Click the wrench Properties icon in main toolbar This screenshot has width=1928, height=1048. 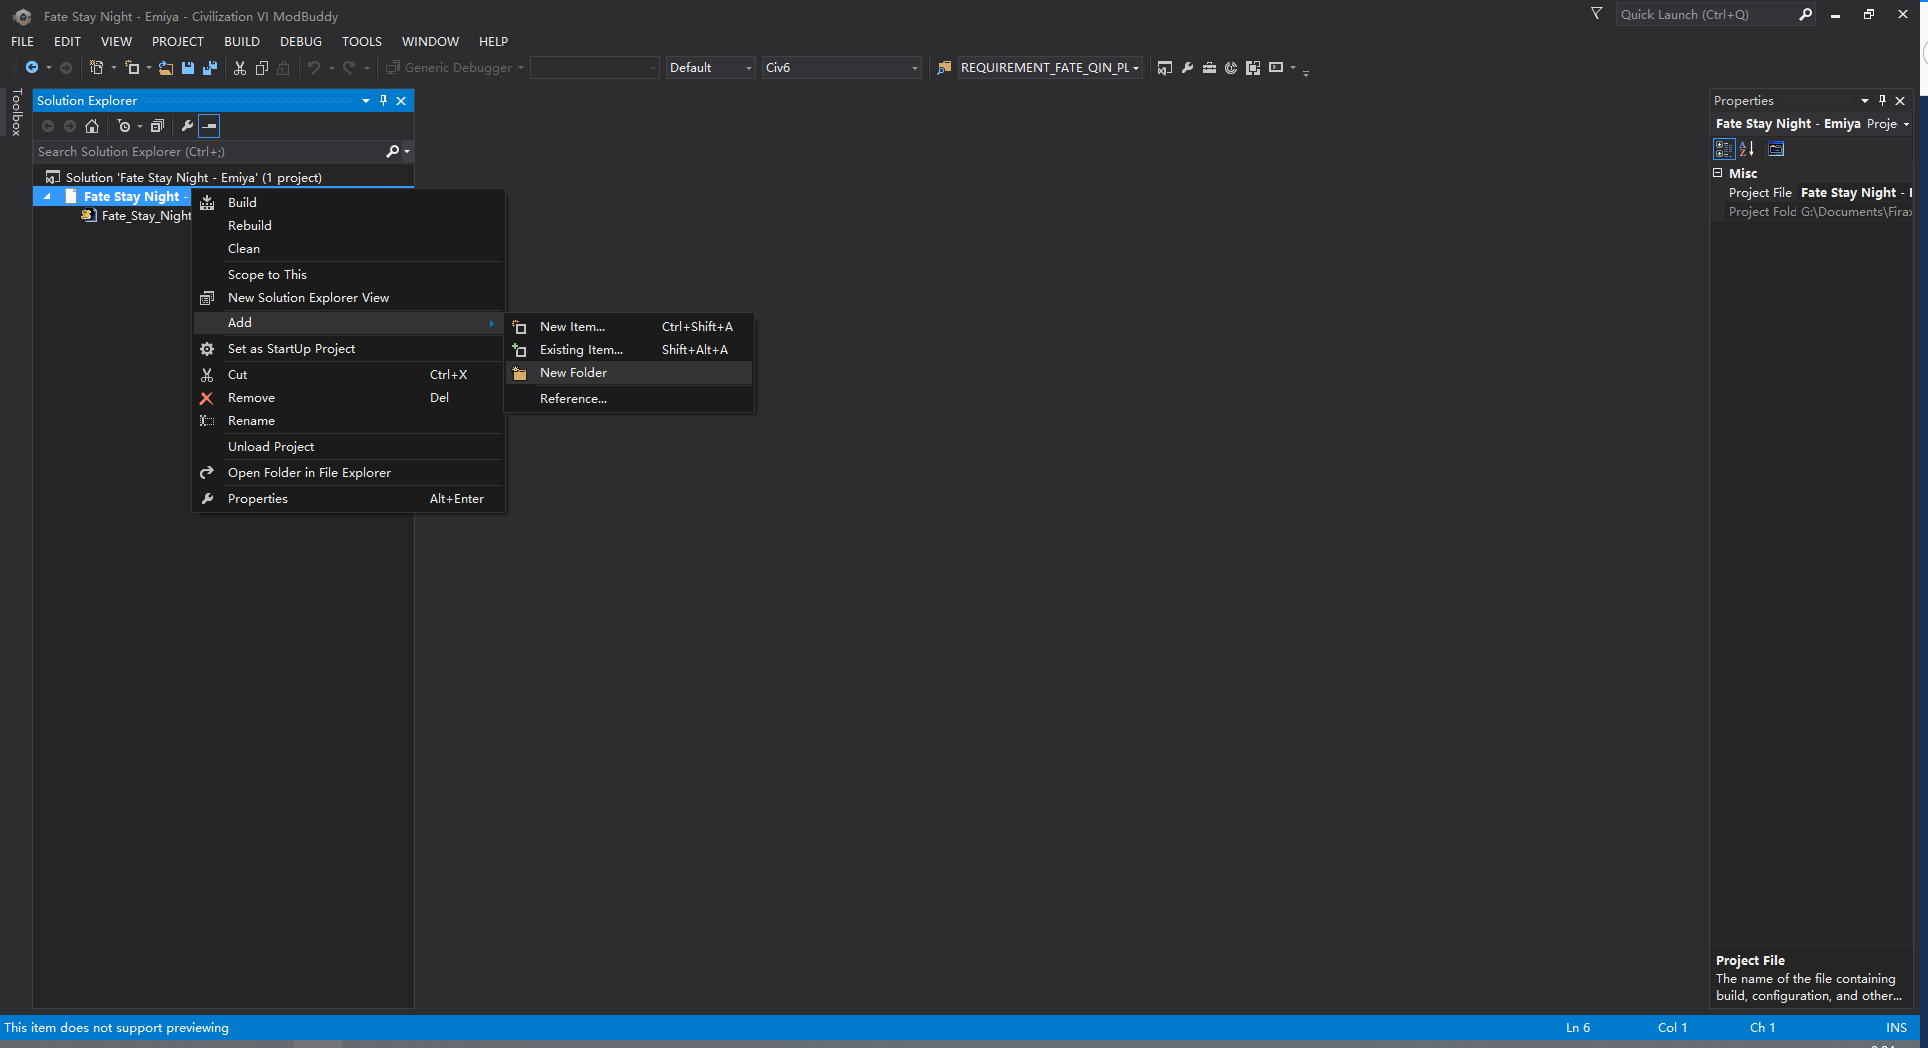point(1187,68)
